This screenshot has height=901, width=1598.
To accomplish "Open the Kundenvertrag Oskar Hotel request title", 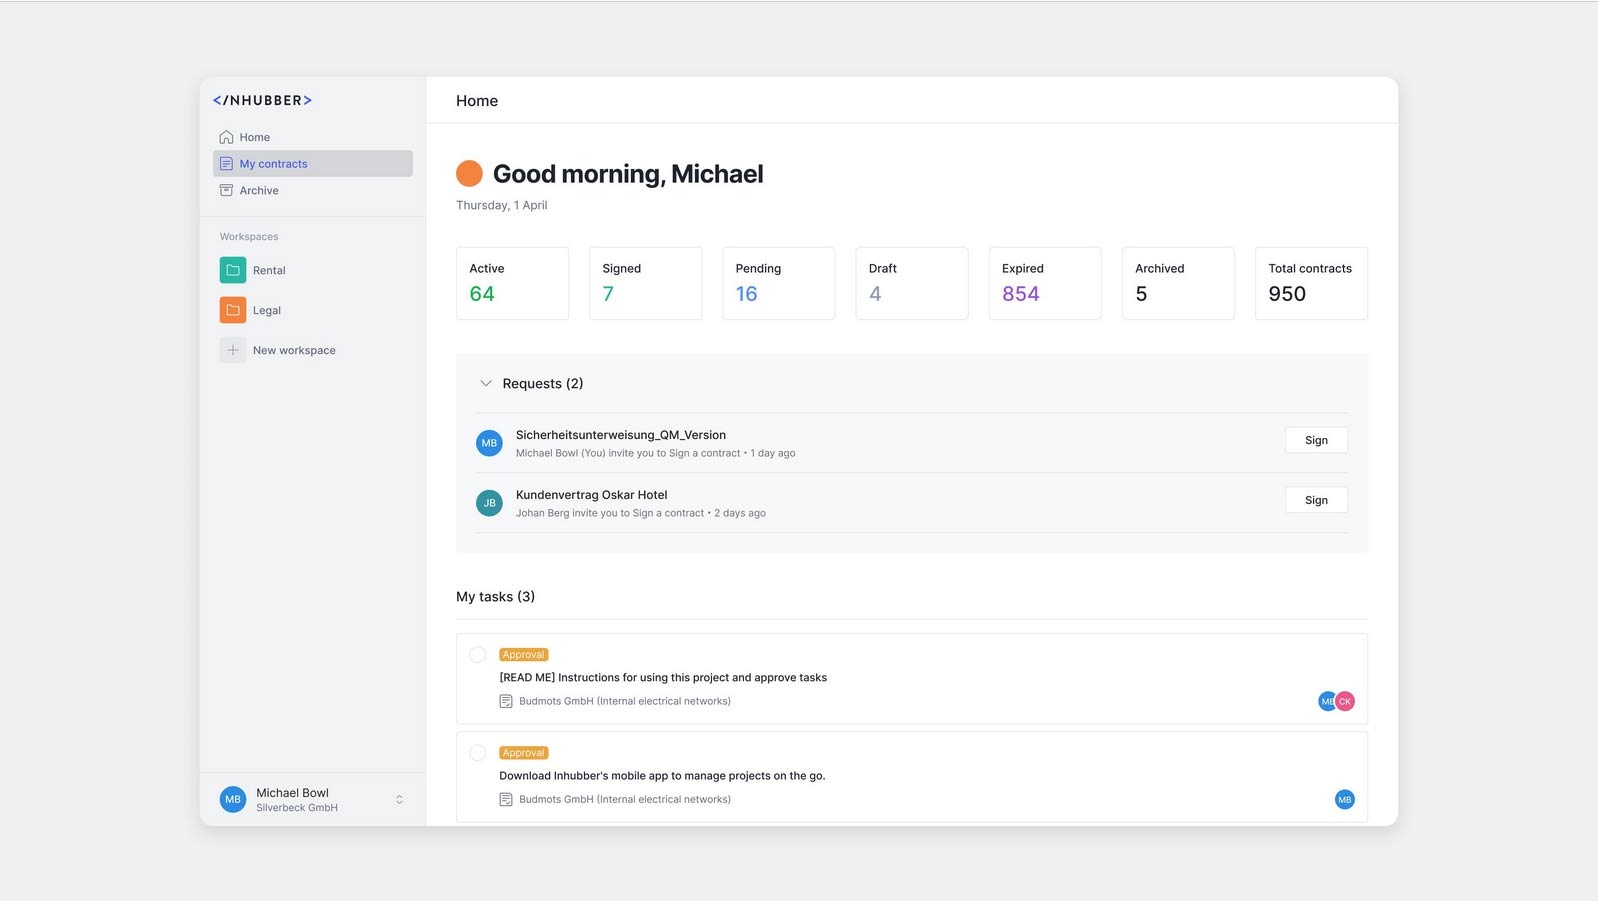I will [592, 495].
